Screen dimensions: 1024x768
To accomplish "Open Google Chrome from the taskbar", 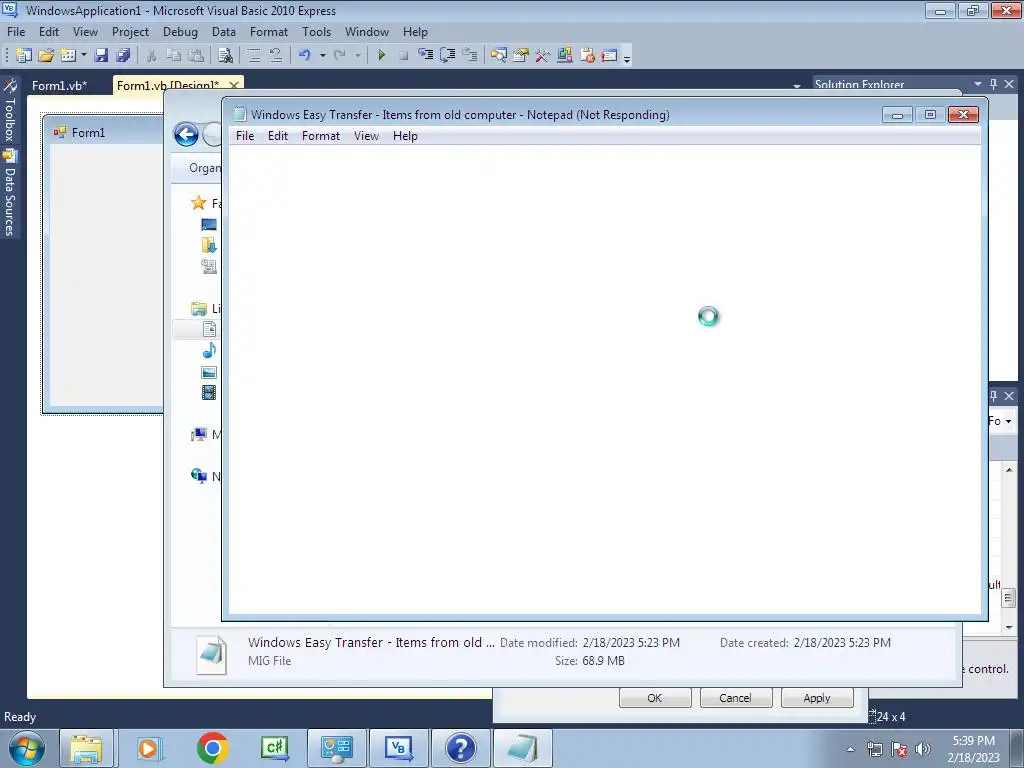I will pyautogui.click(x=213, y=748).
